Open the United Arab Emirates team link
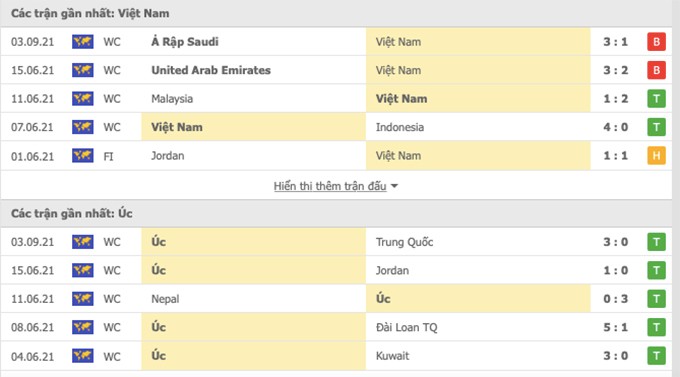This screenshot has width=680, height=377. pos(211,70)
